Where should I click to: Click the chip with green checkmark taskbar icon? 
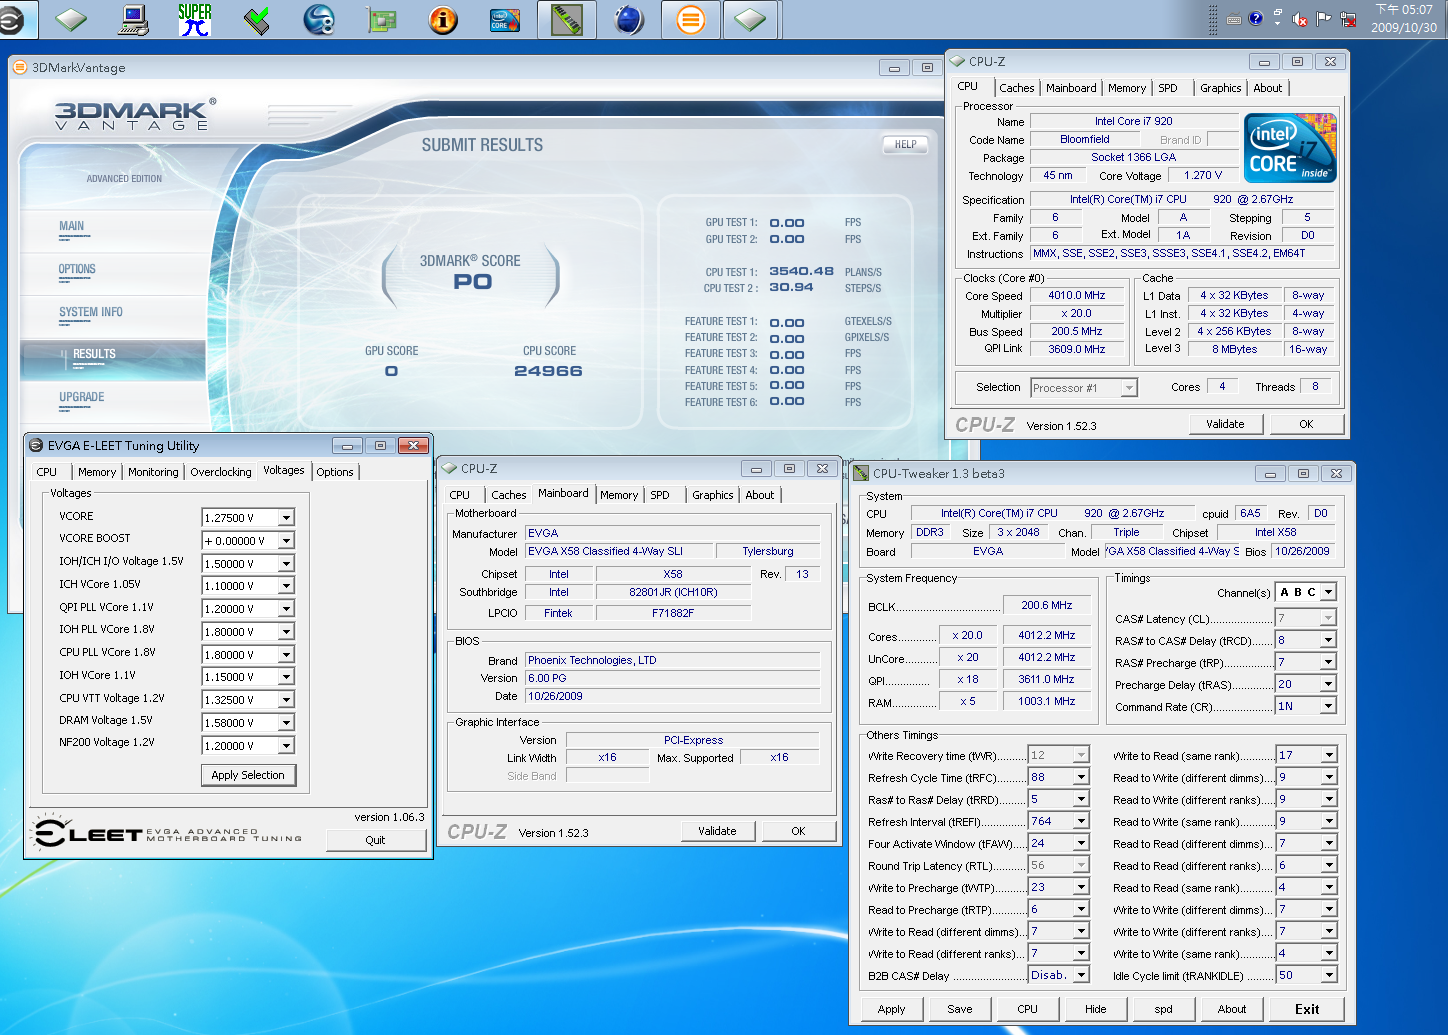pos(257,19)
